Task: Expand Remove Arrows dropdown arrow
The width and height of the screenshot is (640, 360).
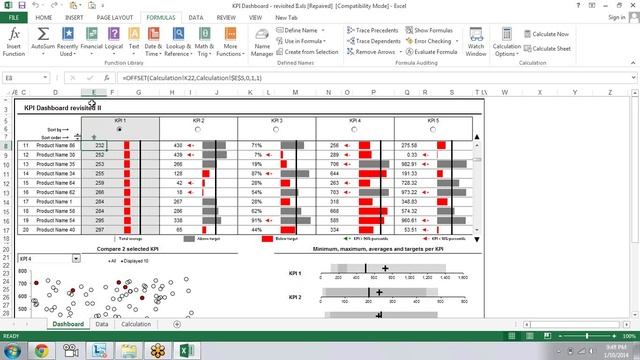Action: 400,52
